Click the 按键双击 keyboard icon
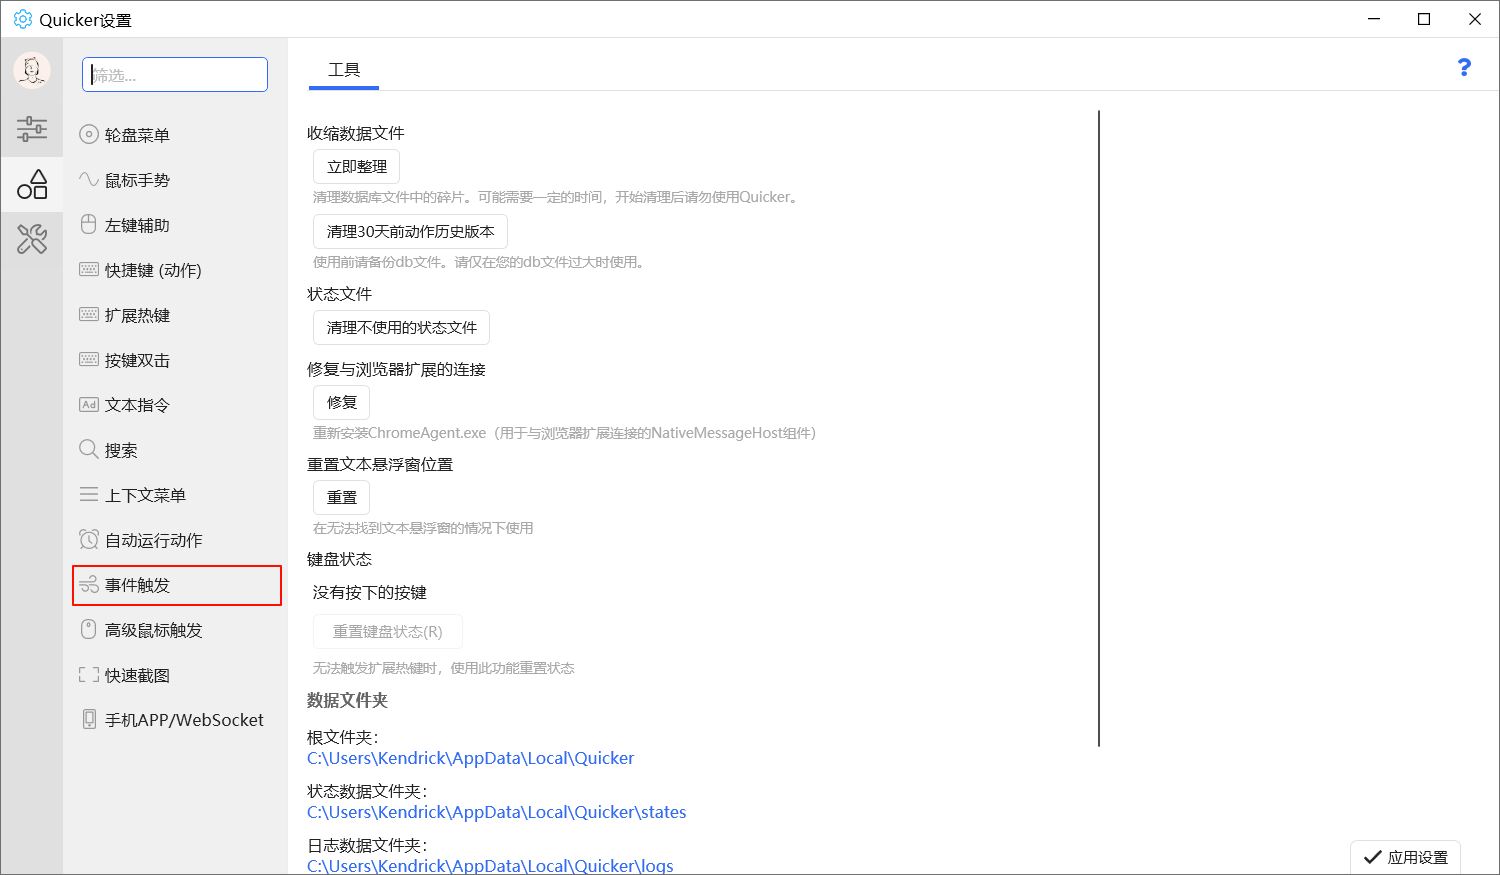The image size is (1500, 875). (x=89, y=359)
